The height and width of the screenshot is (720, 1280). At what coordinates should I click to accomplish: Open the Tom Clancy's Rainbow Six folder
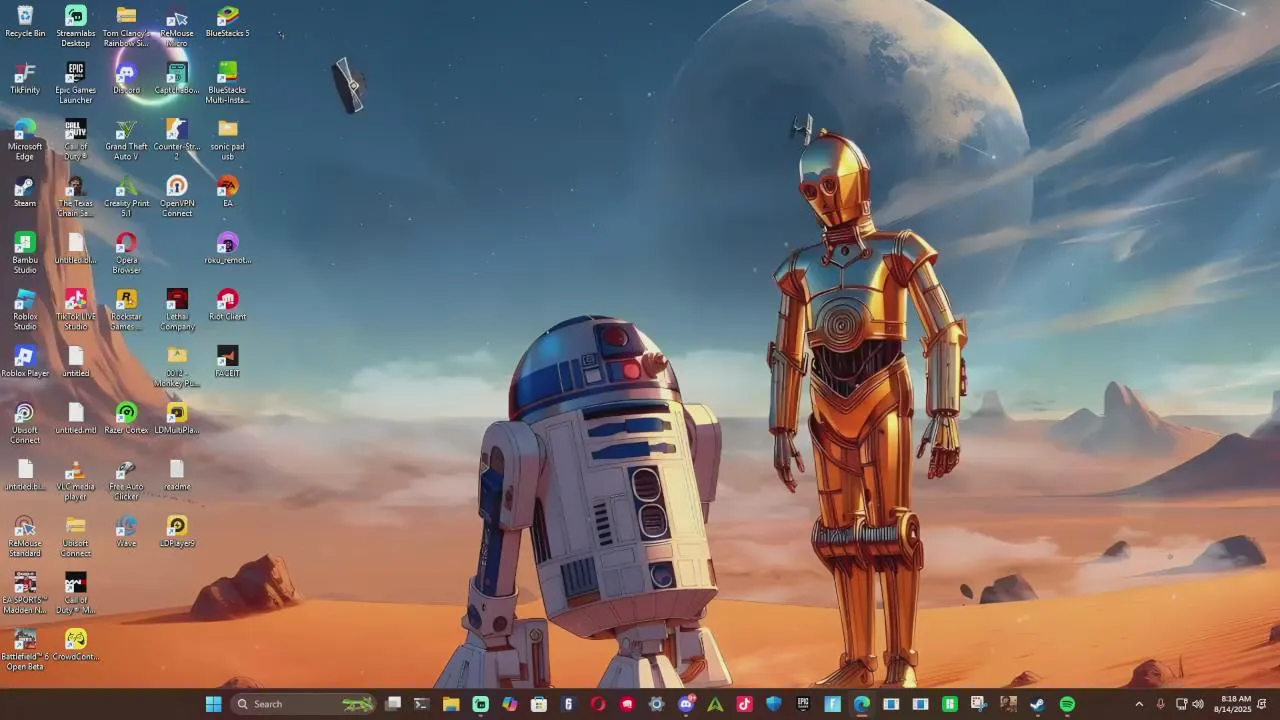coord(126,26)
